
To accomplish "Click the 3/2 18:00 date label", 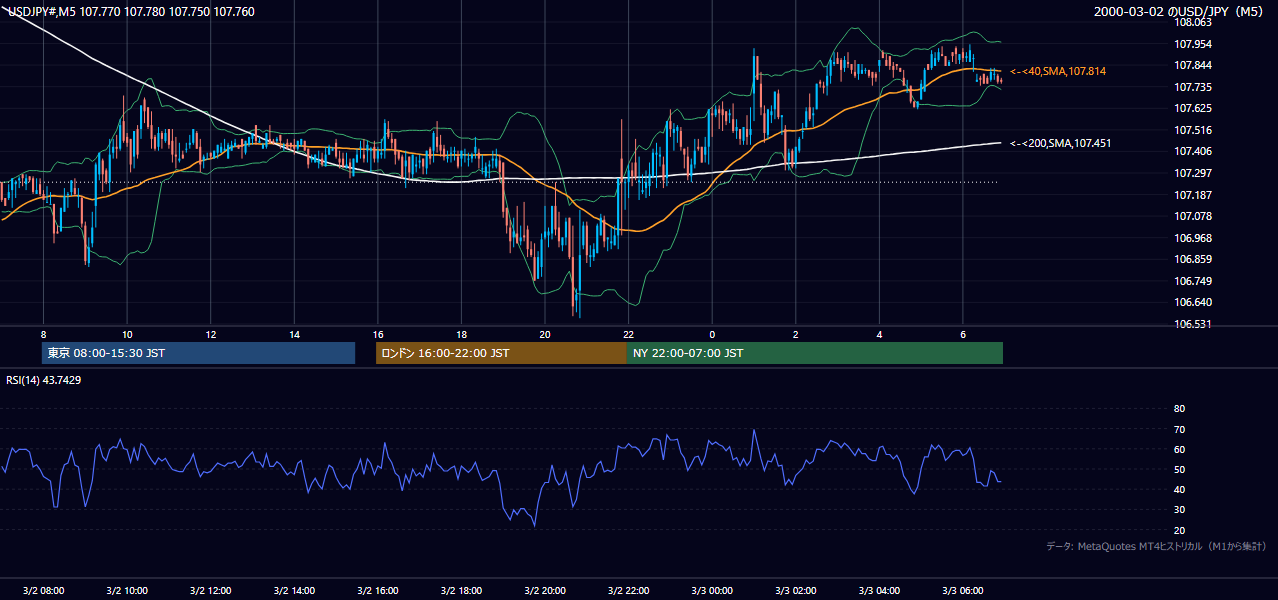I will point(461,590).
